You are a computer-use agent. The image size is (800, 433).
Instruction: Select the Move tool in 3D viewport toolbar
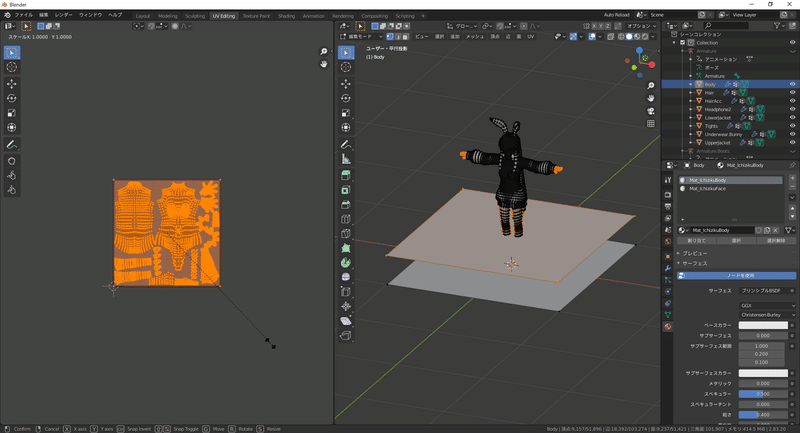click(346, 83)
